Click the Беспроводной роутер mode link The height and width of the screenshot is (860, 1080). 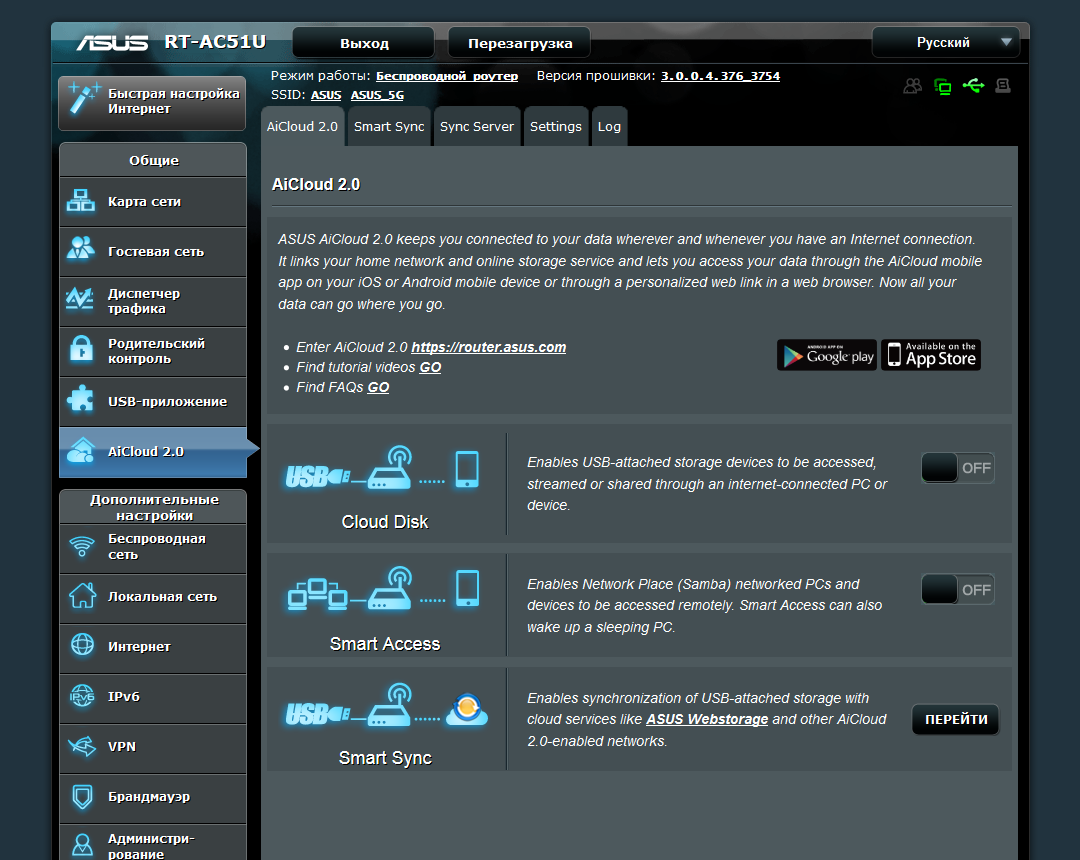pyautogui.click(x=447, y=76)
